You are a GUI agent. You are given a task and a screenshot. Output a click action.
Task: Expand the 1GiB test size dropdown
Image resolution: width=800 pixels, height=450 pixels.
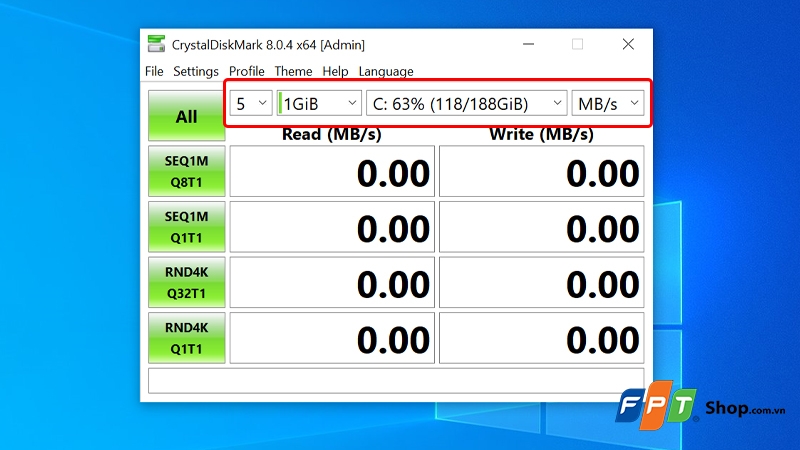(319, 103)
